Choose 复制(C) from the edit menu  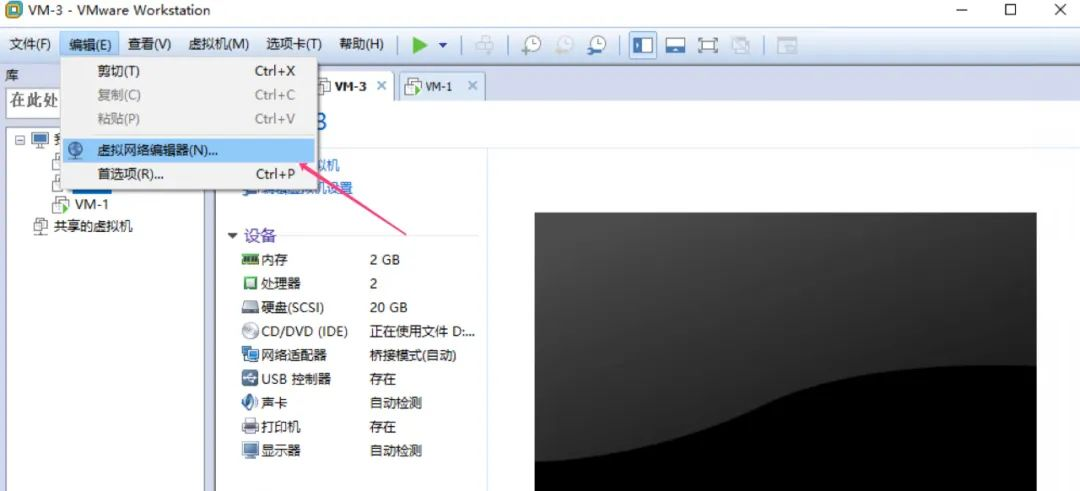(x=189, y=95)
